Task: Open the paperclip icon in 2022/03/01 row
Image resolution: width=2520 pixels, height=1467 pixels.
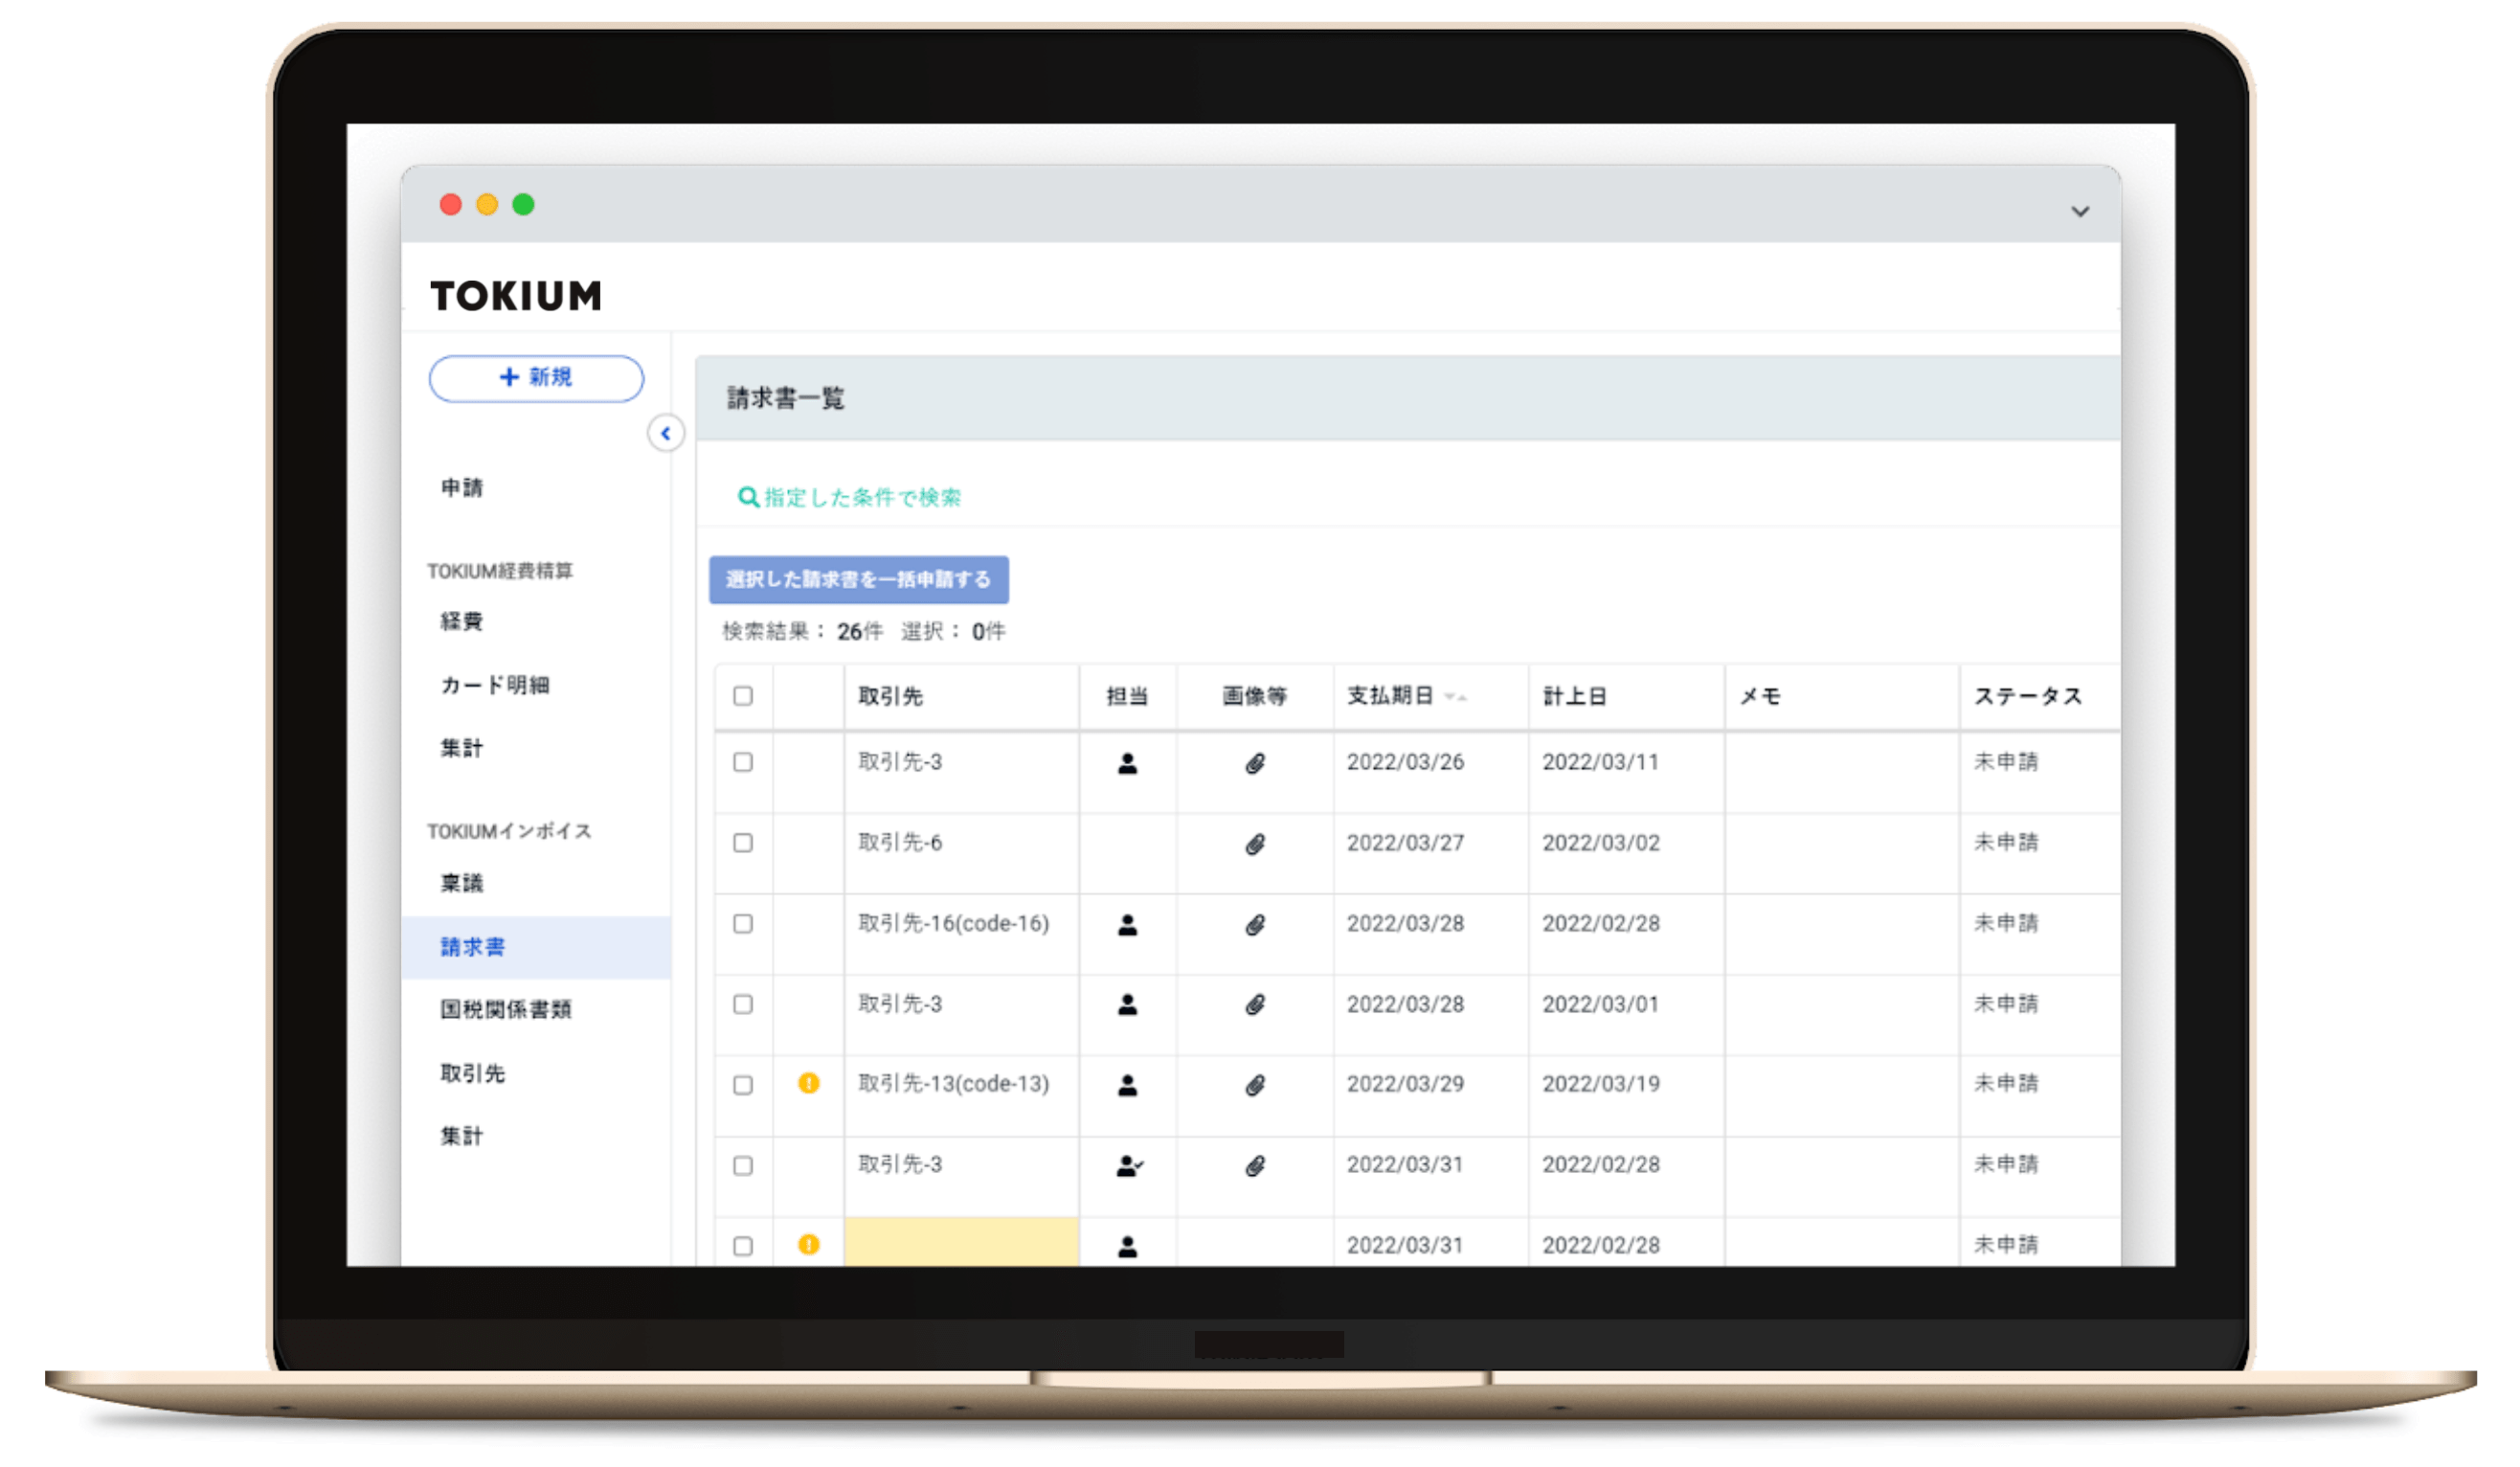Action: (x=1255, y=1004)
